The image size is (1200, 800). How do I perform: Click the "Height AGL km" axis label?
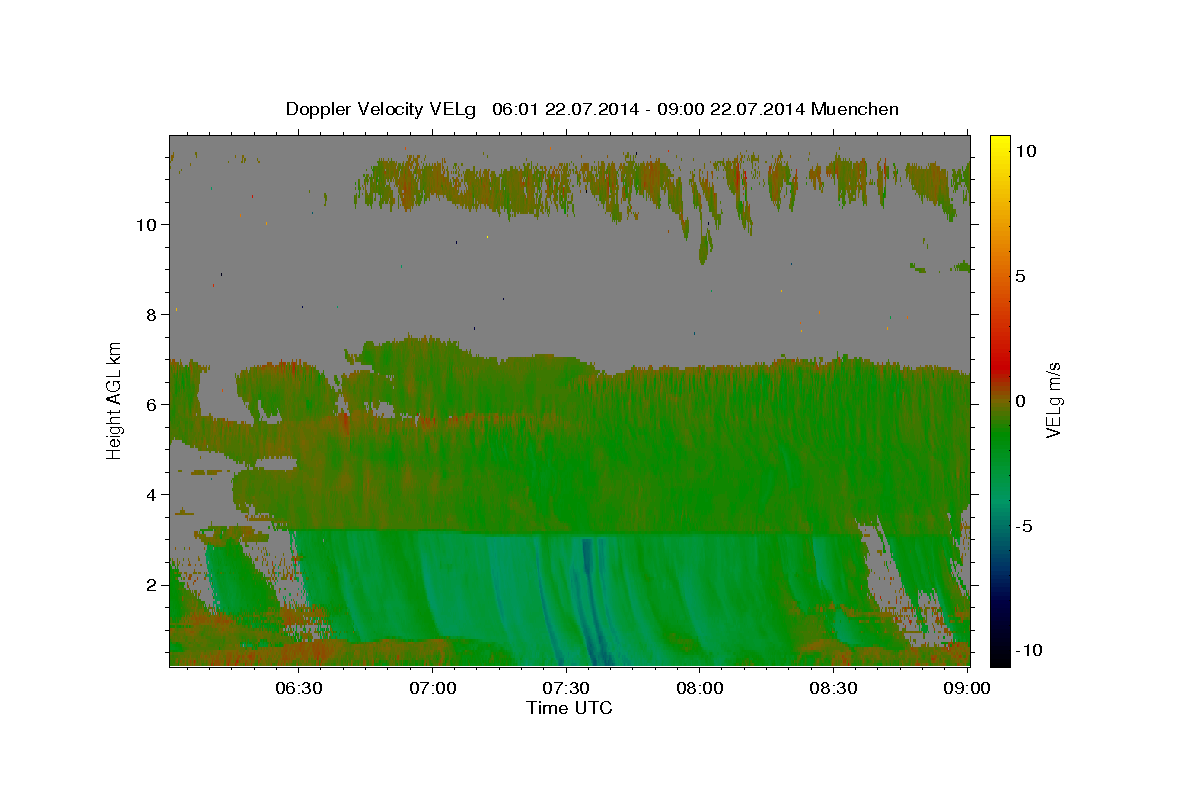coord(115,399)
